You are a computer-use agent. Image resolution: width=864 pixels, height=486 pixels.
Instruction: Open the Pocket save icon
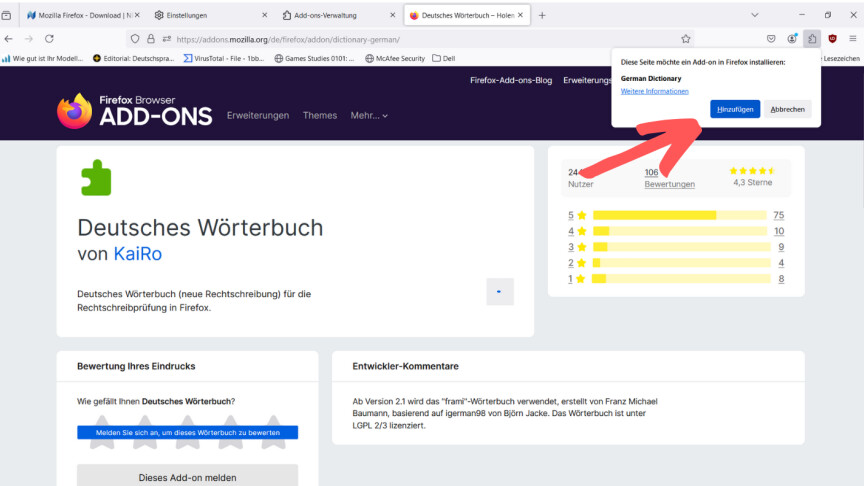(771, 39)
